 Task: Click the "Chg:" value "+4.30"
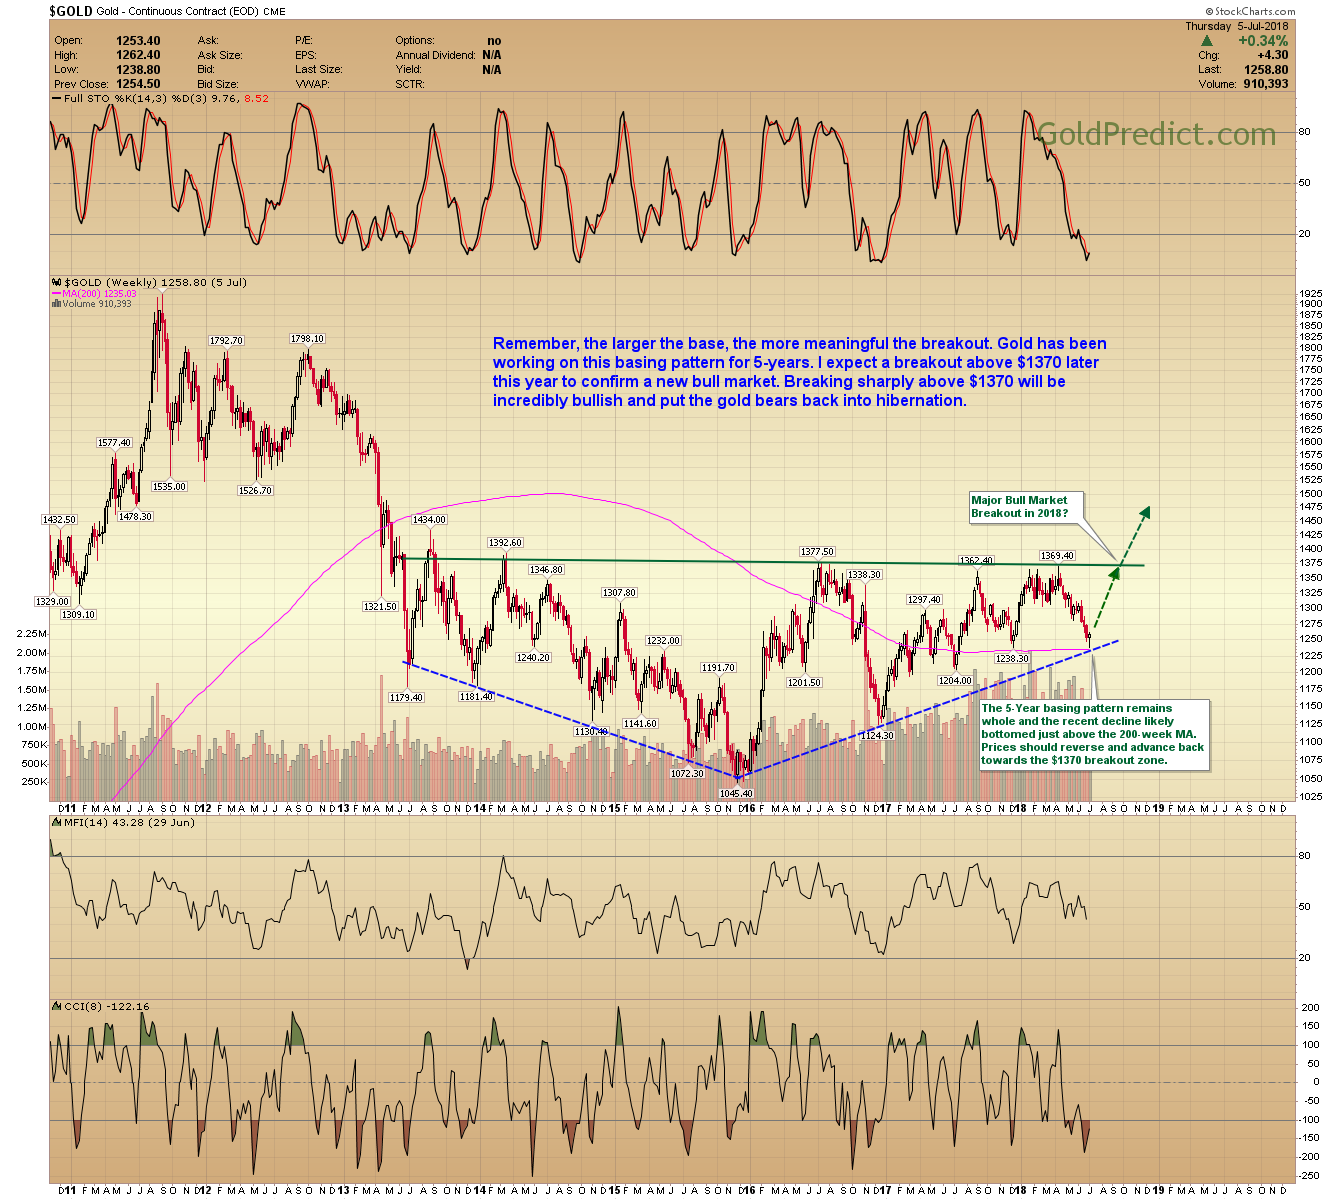pos(1273,55)
